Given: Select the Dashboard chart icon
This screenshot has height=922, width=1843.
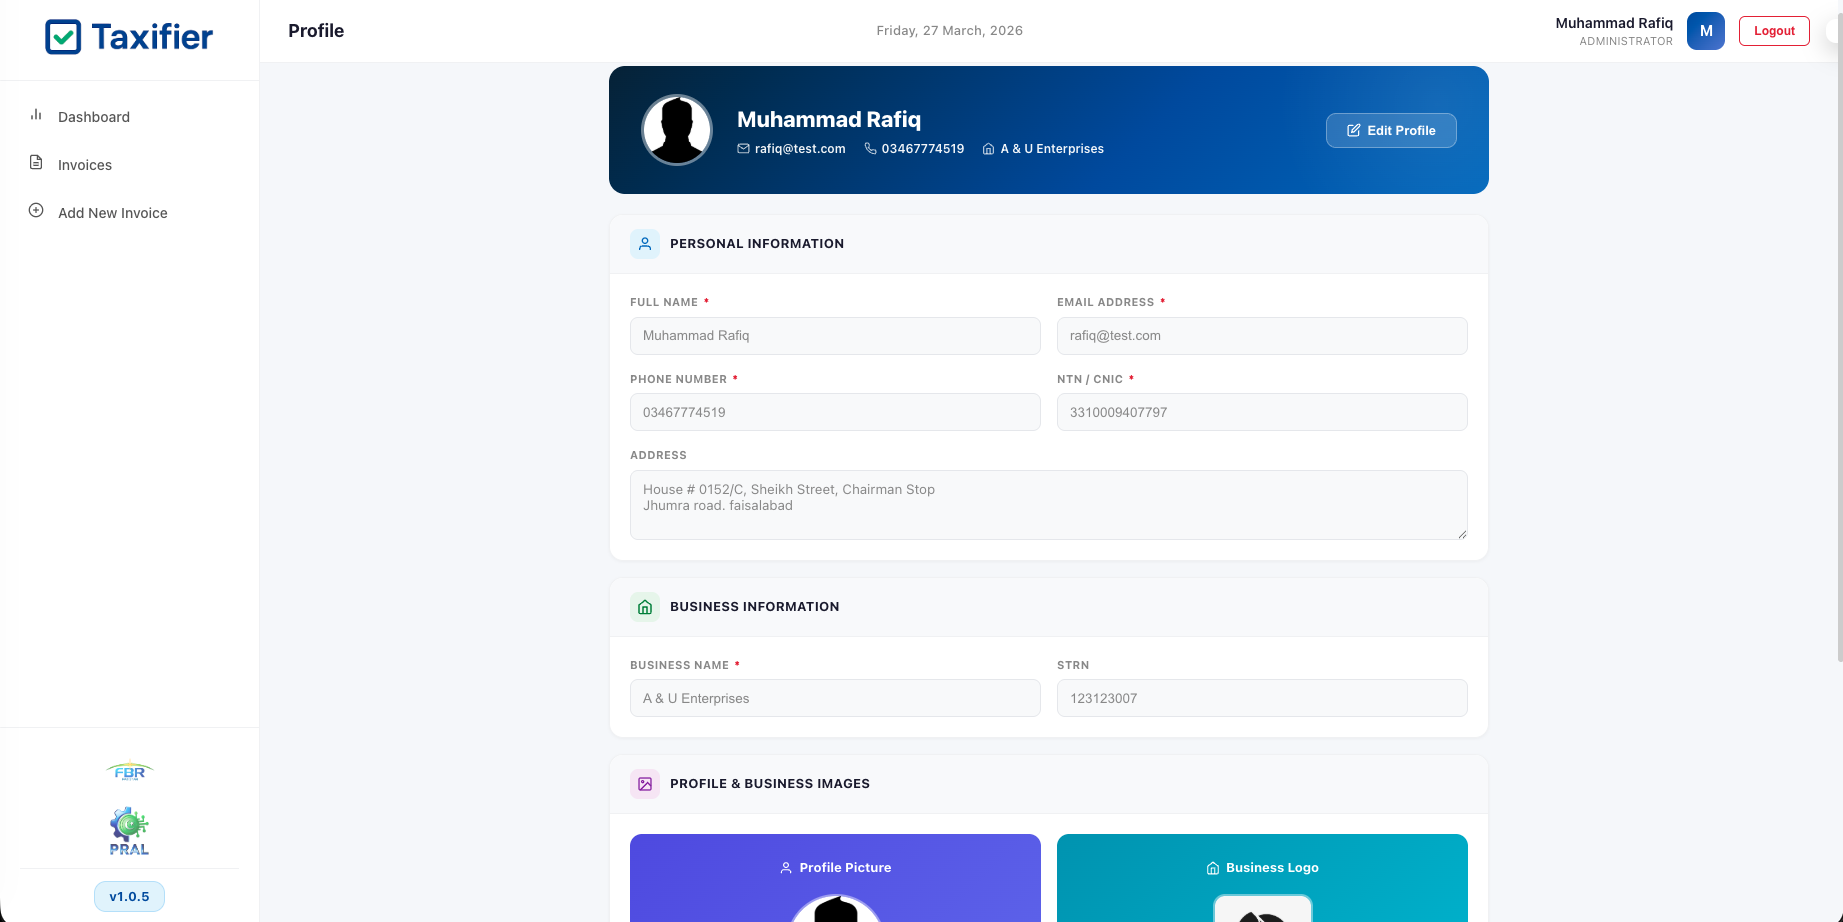Looking at the screenshot, I should pos(36,115).
